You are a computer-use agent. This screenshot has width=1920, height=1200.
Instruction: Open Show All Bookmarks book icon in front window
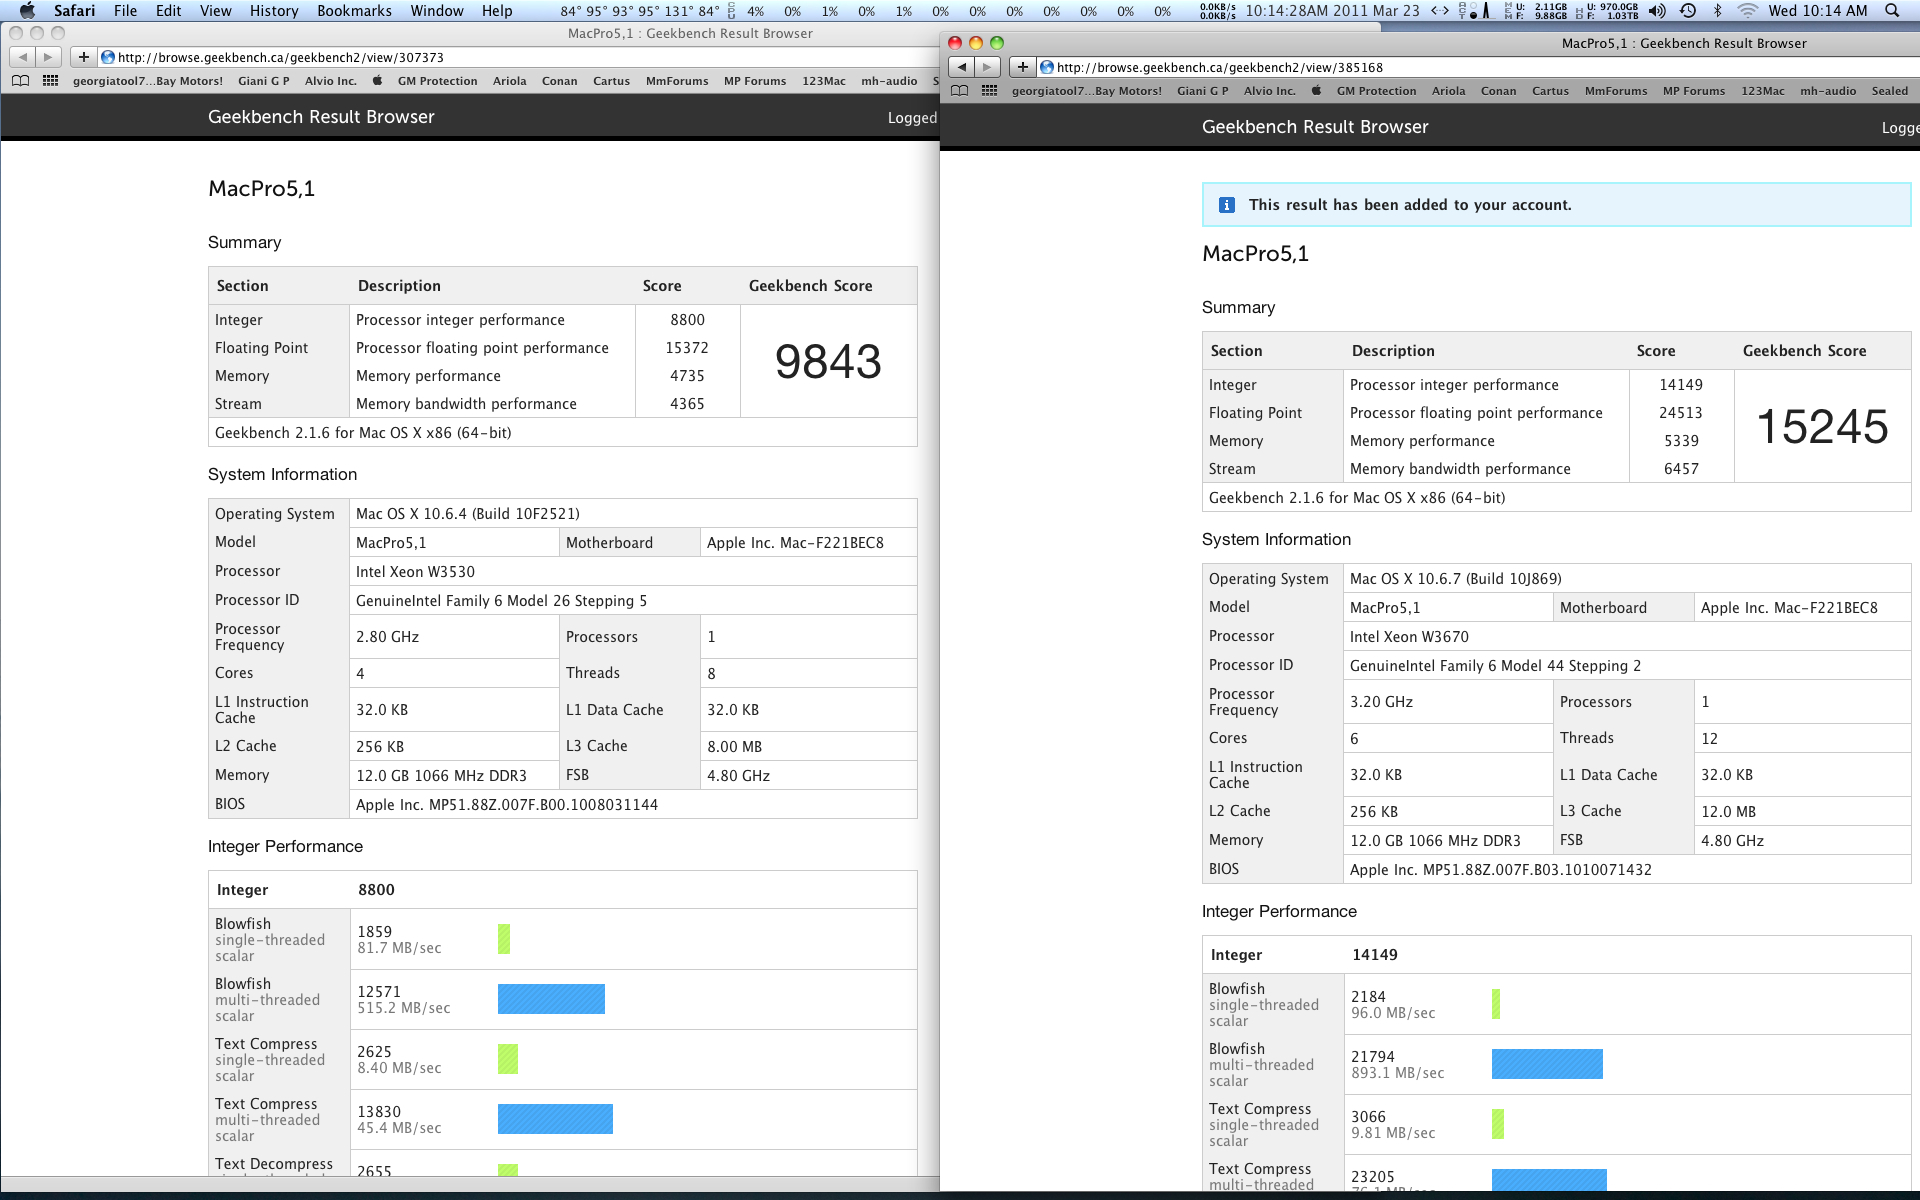(960, 91)
